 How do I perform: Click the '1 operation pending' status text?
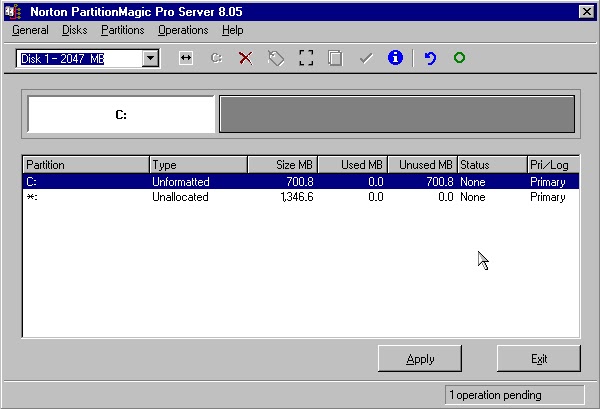[495, 395]
